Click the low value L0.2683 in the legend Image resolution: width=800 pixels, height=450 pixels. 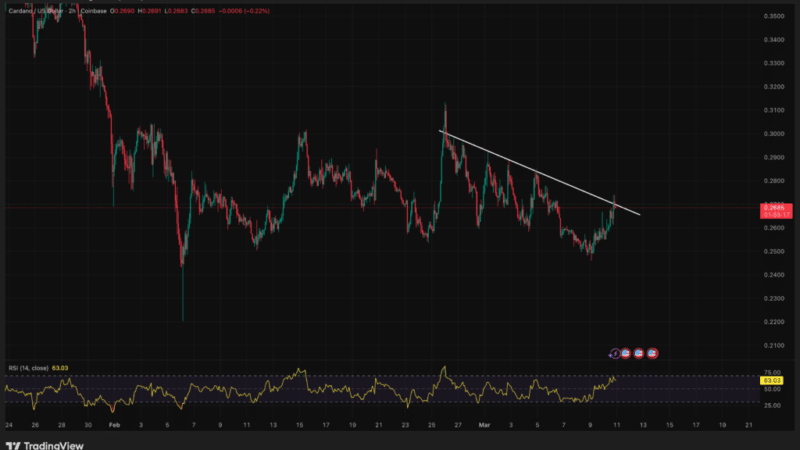(177, 11)
